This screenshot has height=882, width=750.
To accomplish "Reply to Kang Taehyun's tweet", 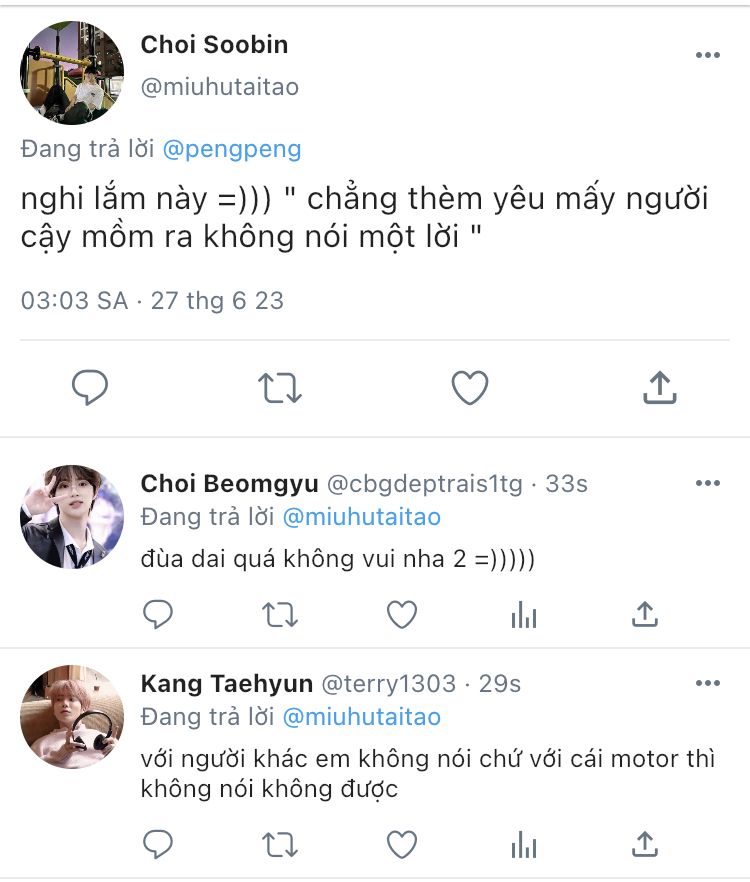I will point(158,845).
